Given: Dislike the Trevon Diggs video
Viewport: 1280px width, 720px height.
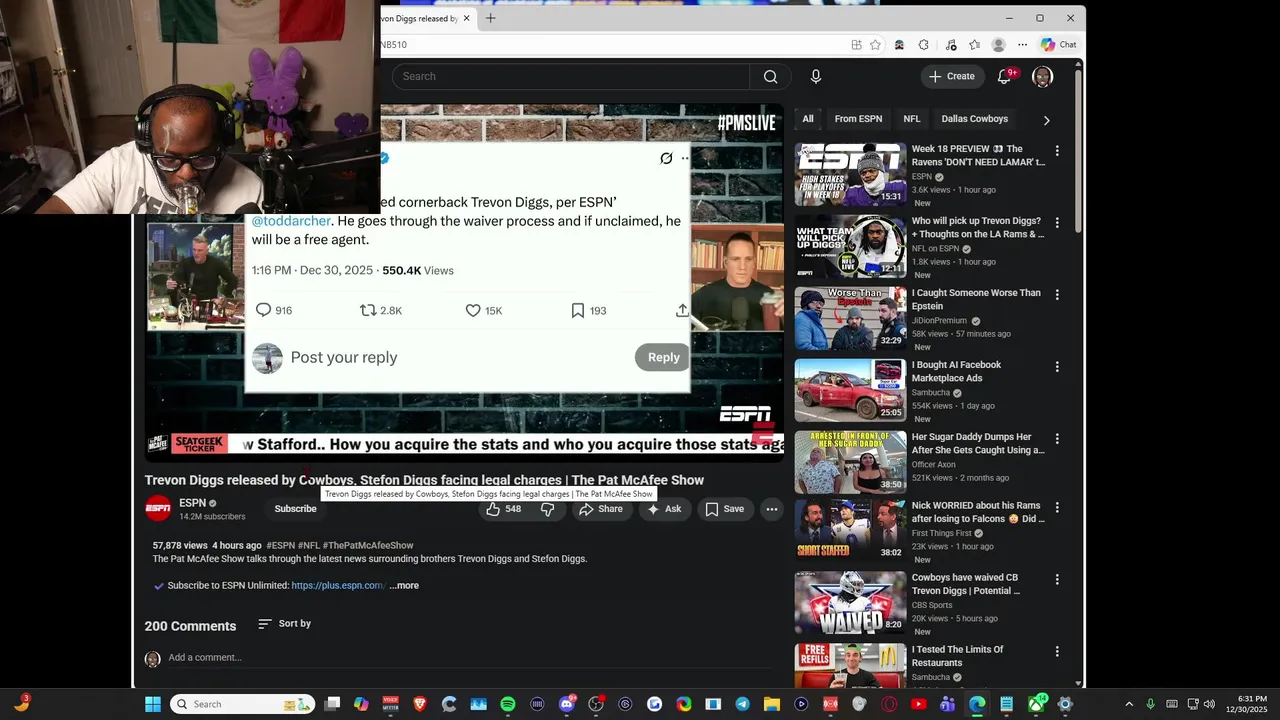Looking at the screenshot, I should 547,509.
